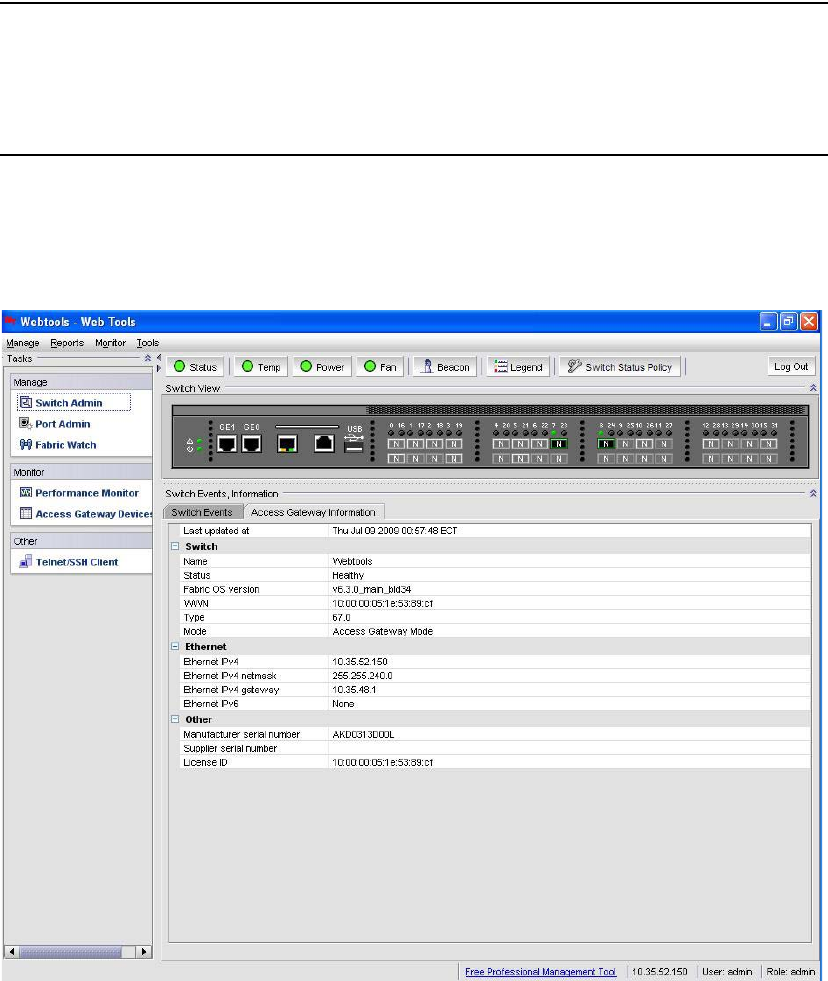Click the Status indicator button
828x981 pixels.
coord(195,367)
